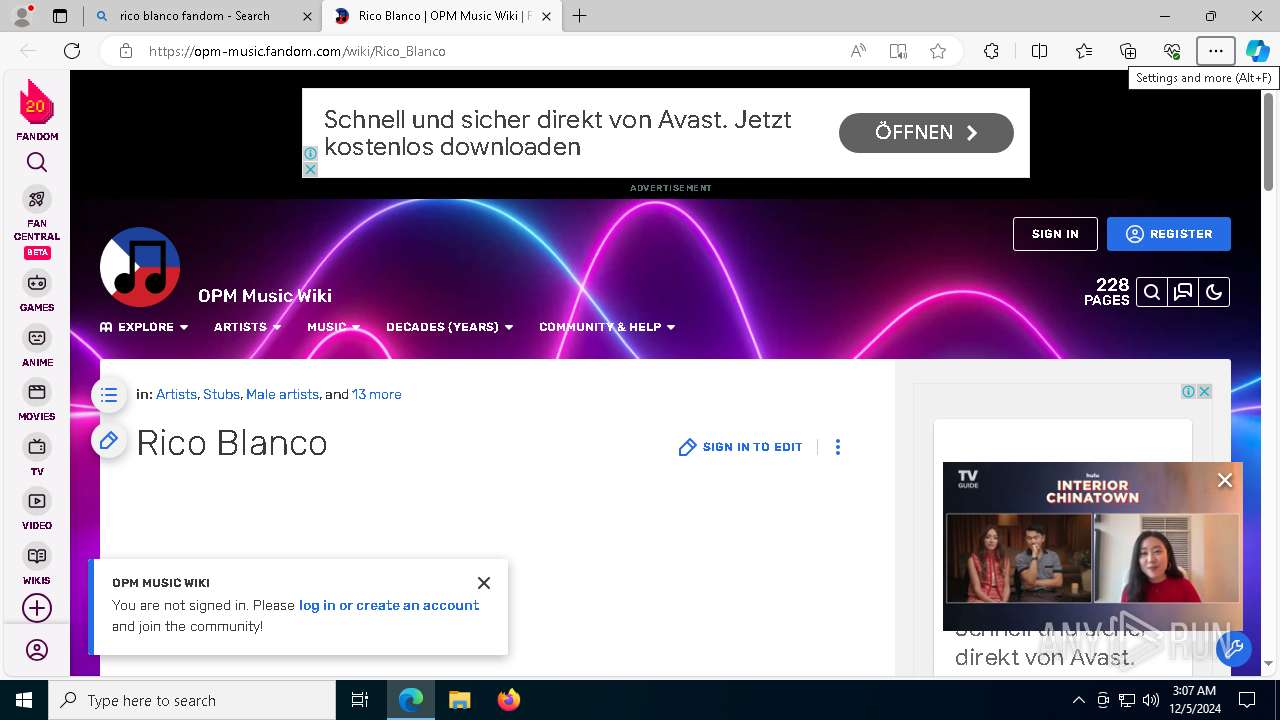Open the wiki discussions icon
Screen dimensions: 1280x720
pos(1183,292)
